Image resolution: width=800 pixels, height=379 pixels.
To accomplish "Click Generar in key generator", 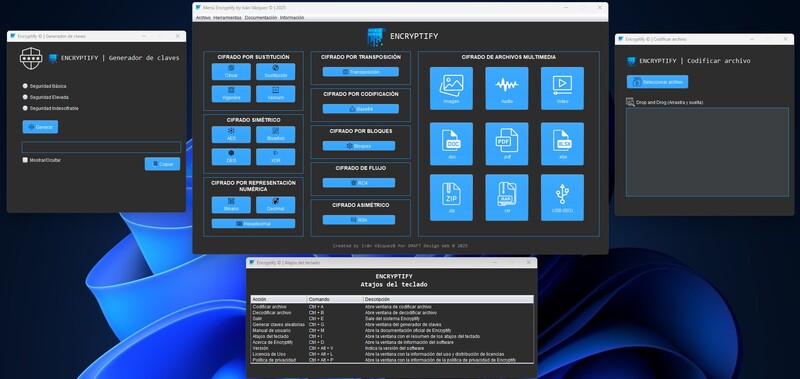I will click(40, 127).
